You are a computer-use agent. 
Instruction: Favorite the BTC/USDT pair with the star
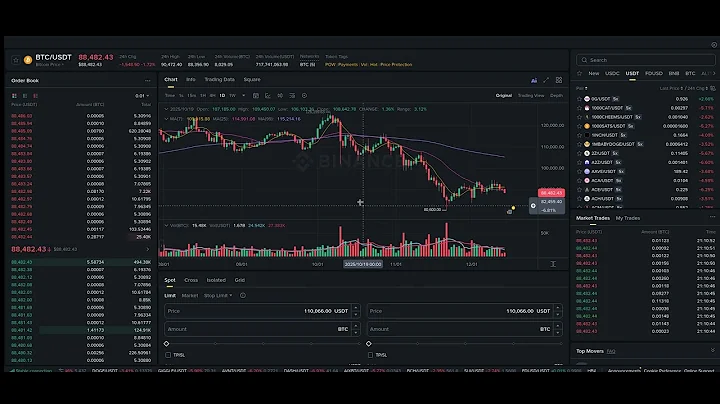click(16, 60)
